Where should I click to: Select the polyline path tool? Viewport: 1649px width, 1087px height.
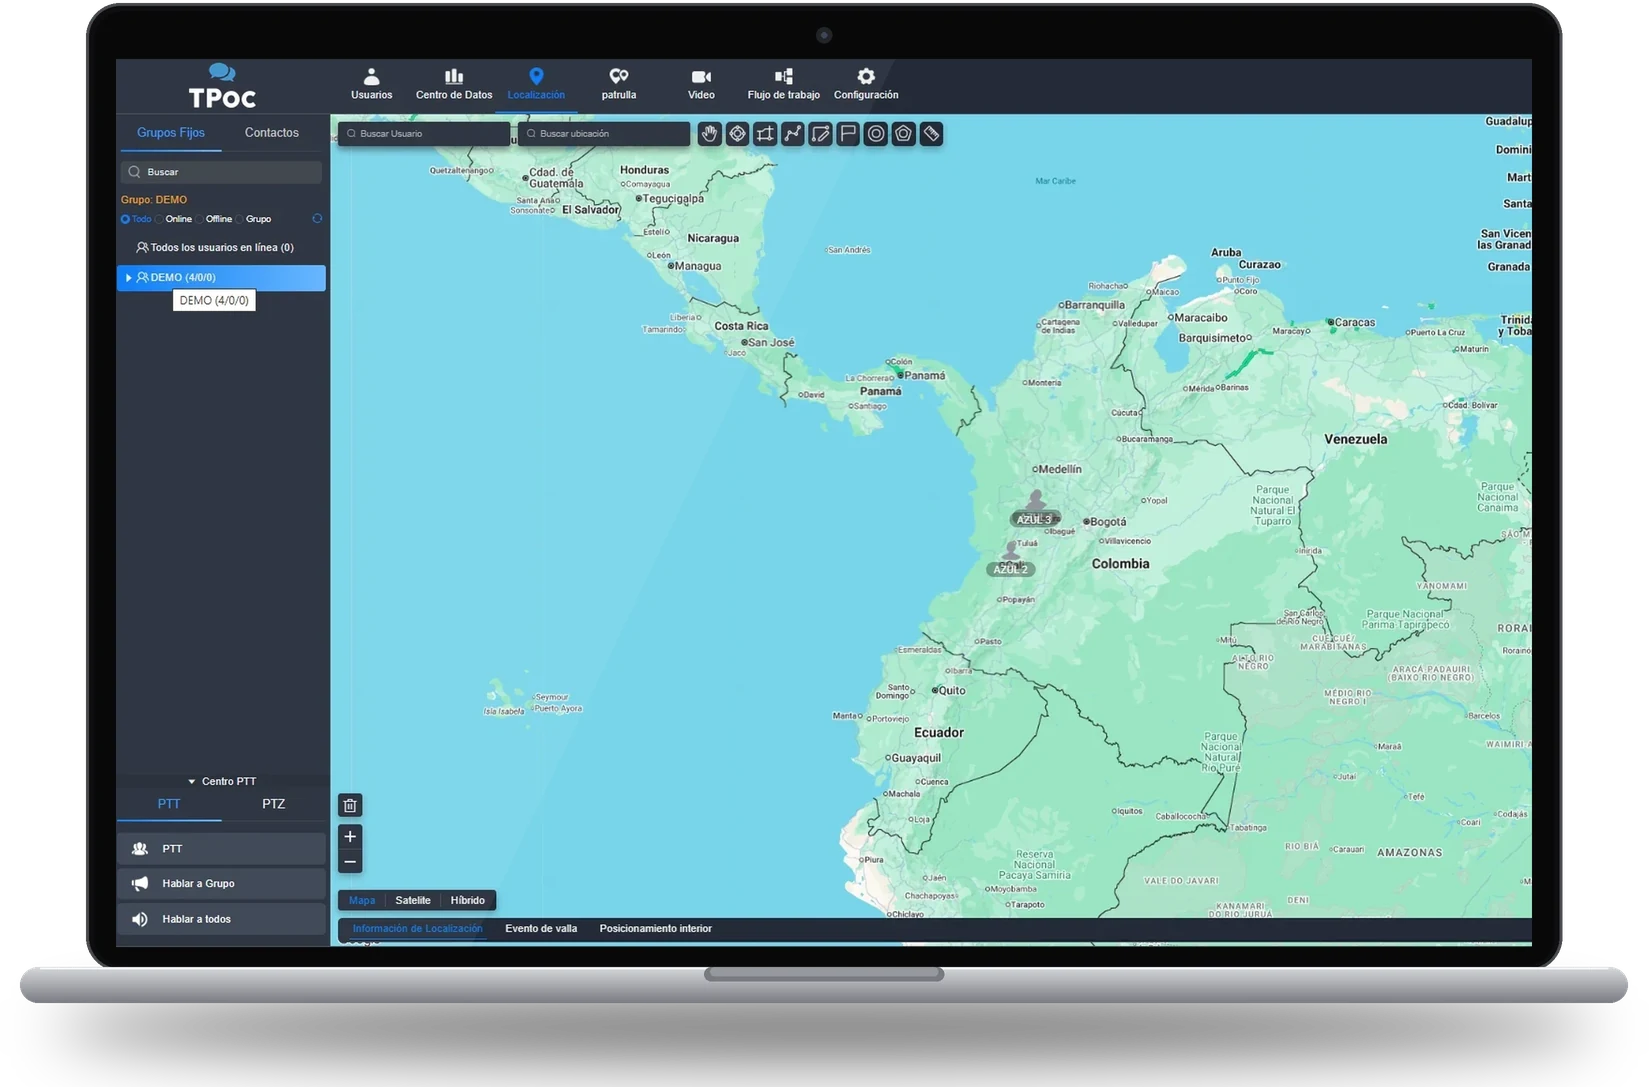793,134
